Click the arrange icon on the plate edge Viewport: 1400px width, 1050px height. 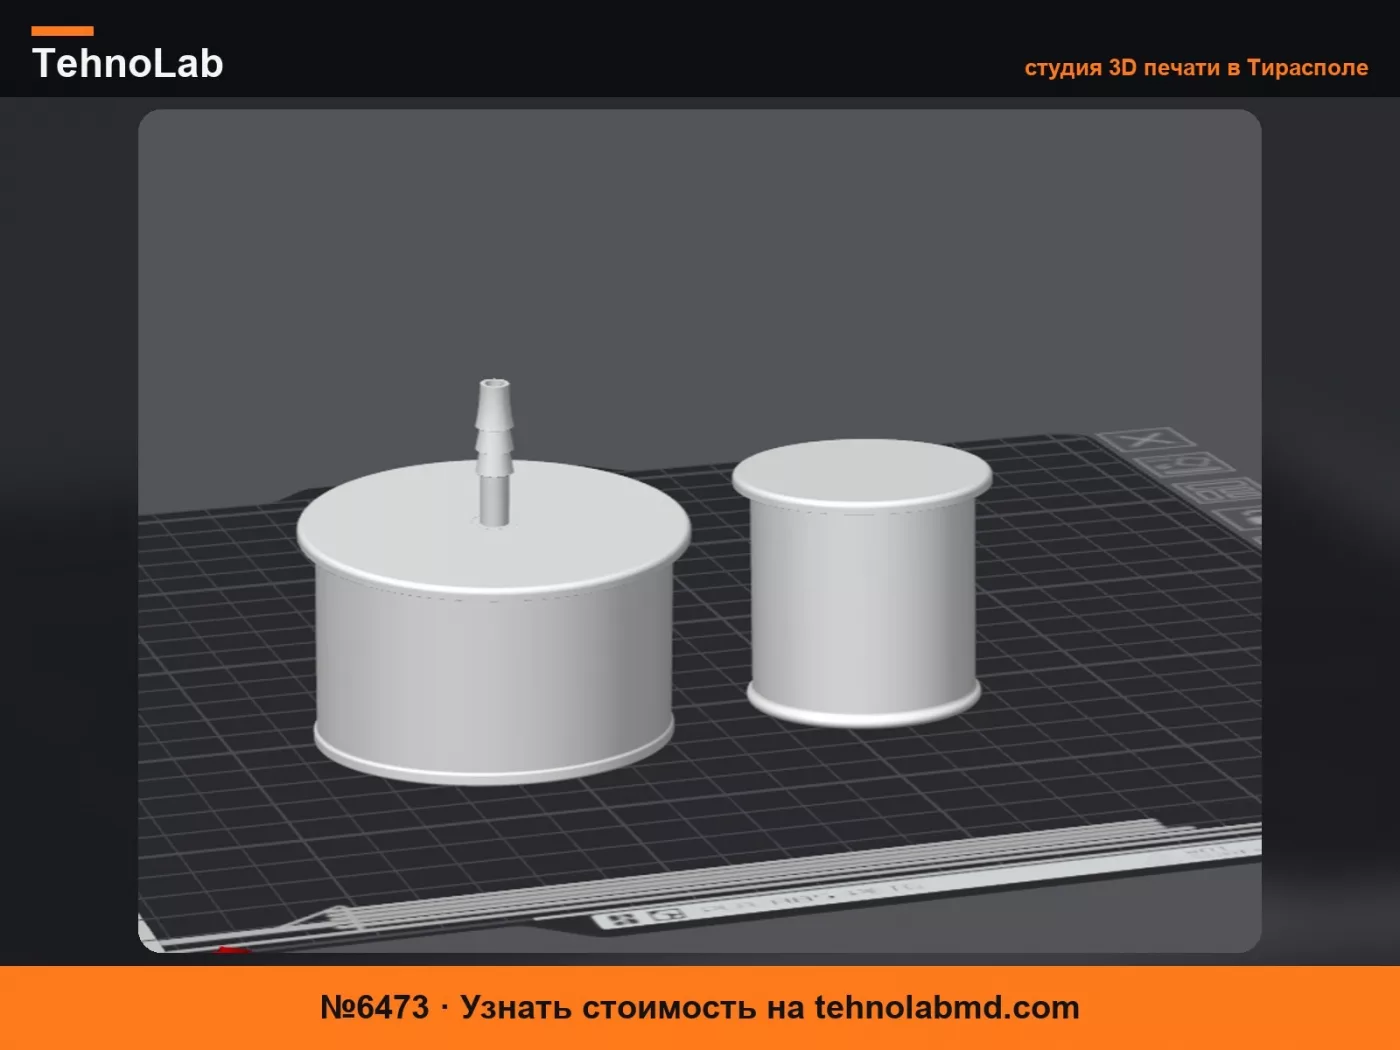1215,492
